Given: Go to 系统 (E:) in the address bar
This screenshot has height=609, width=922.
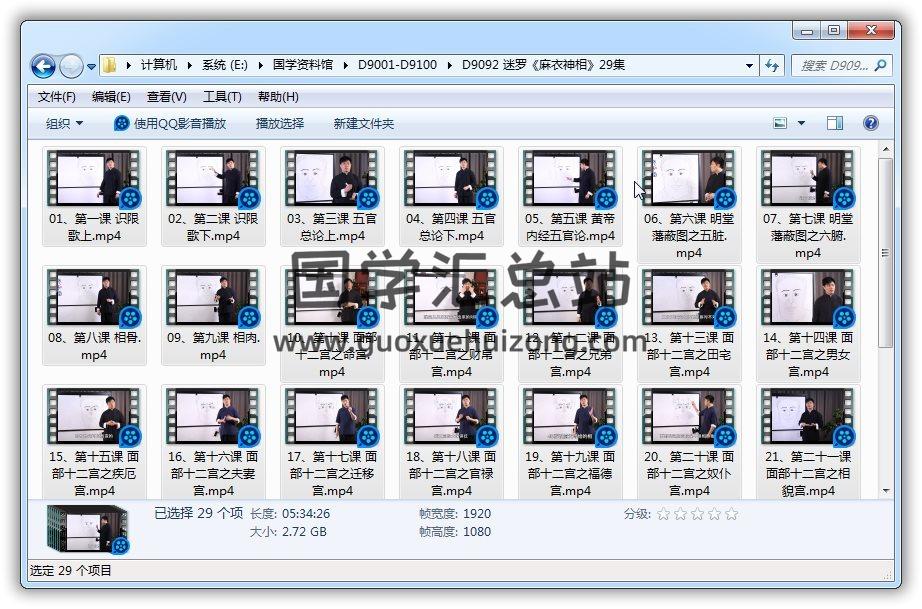Looking at the screenshot, I should [225, 65].
